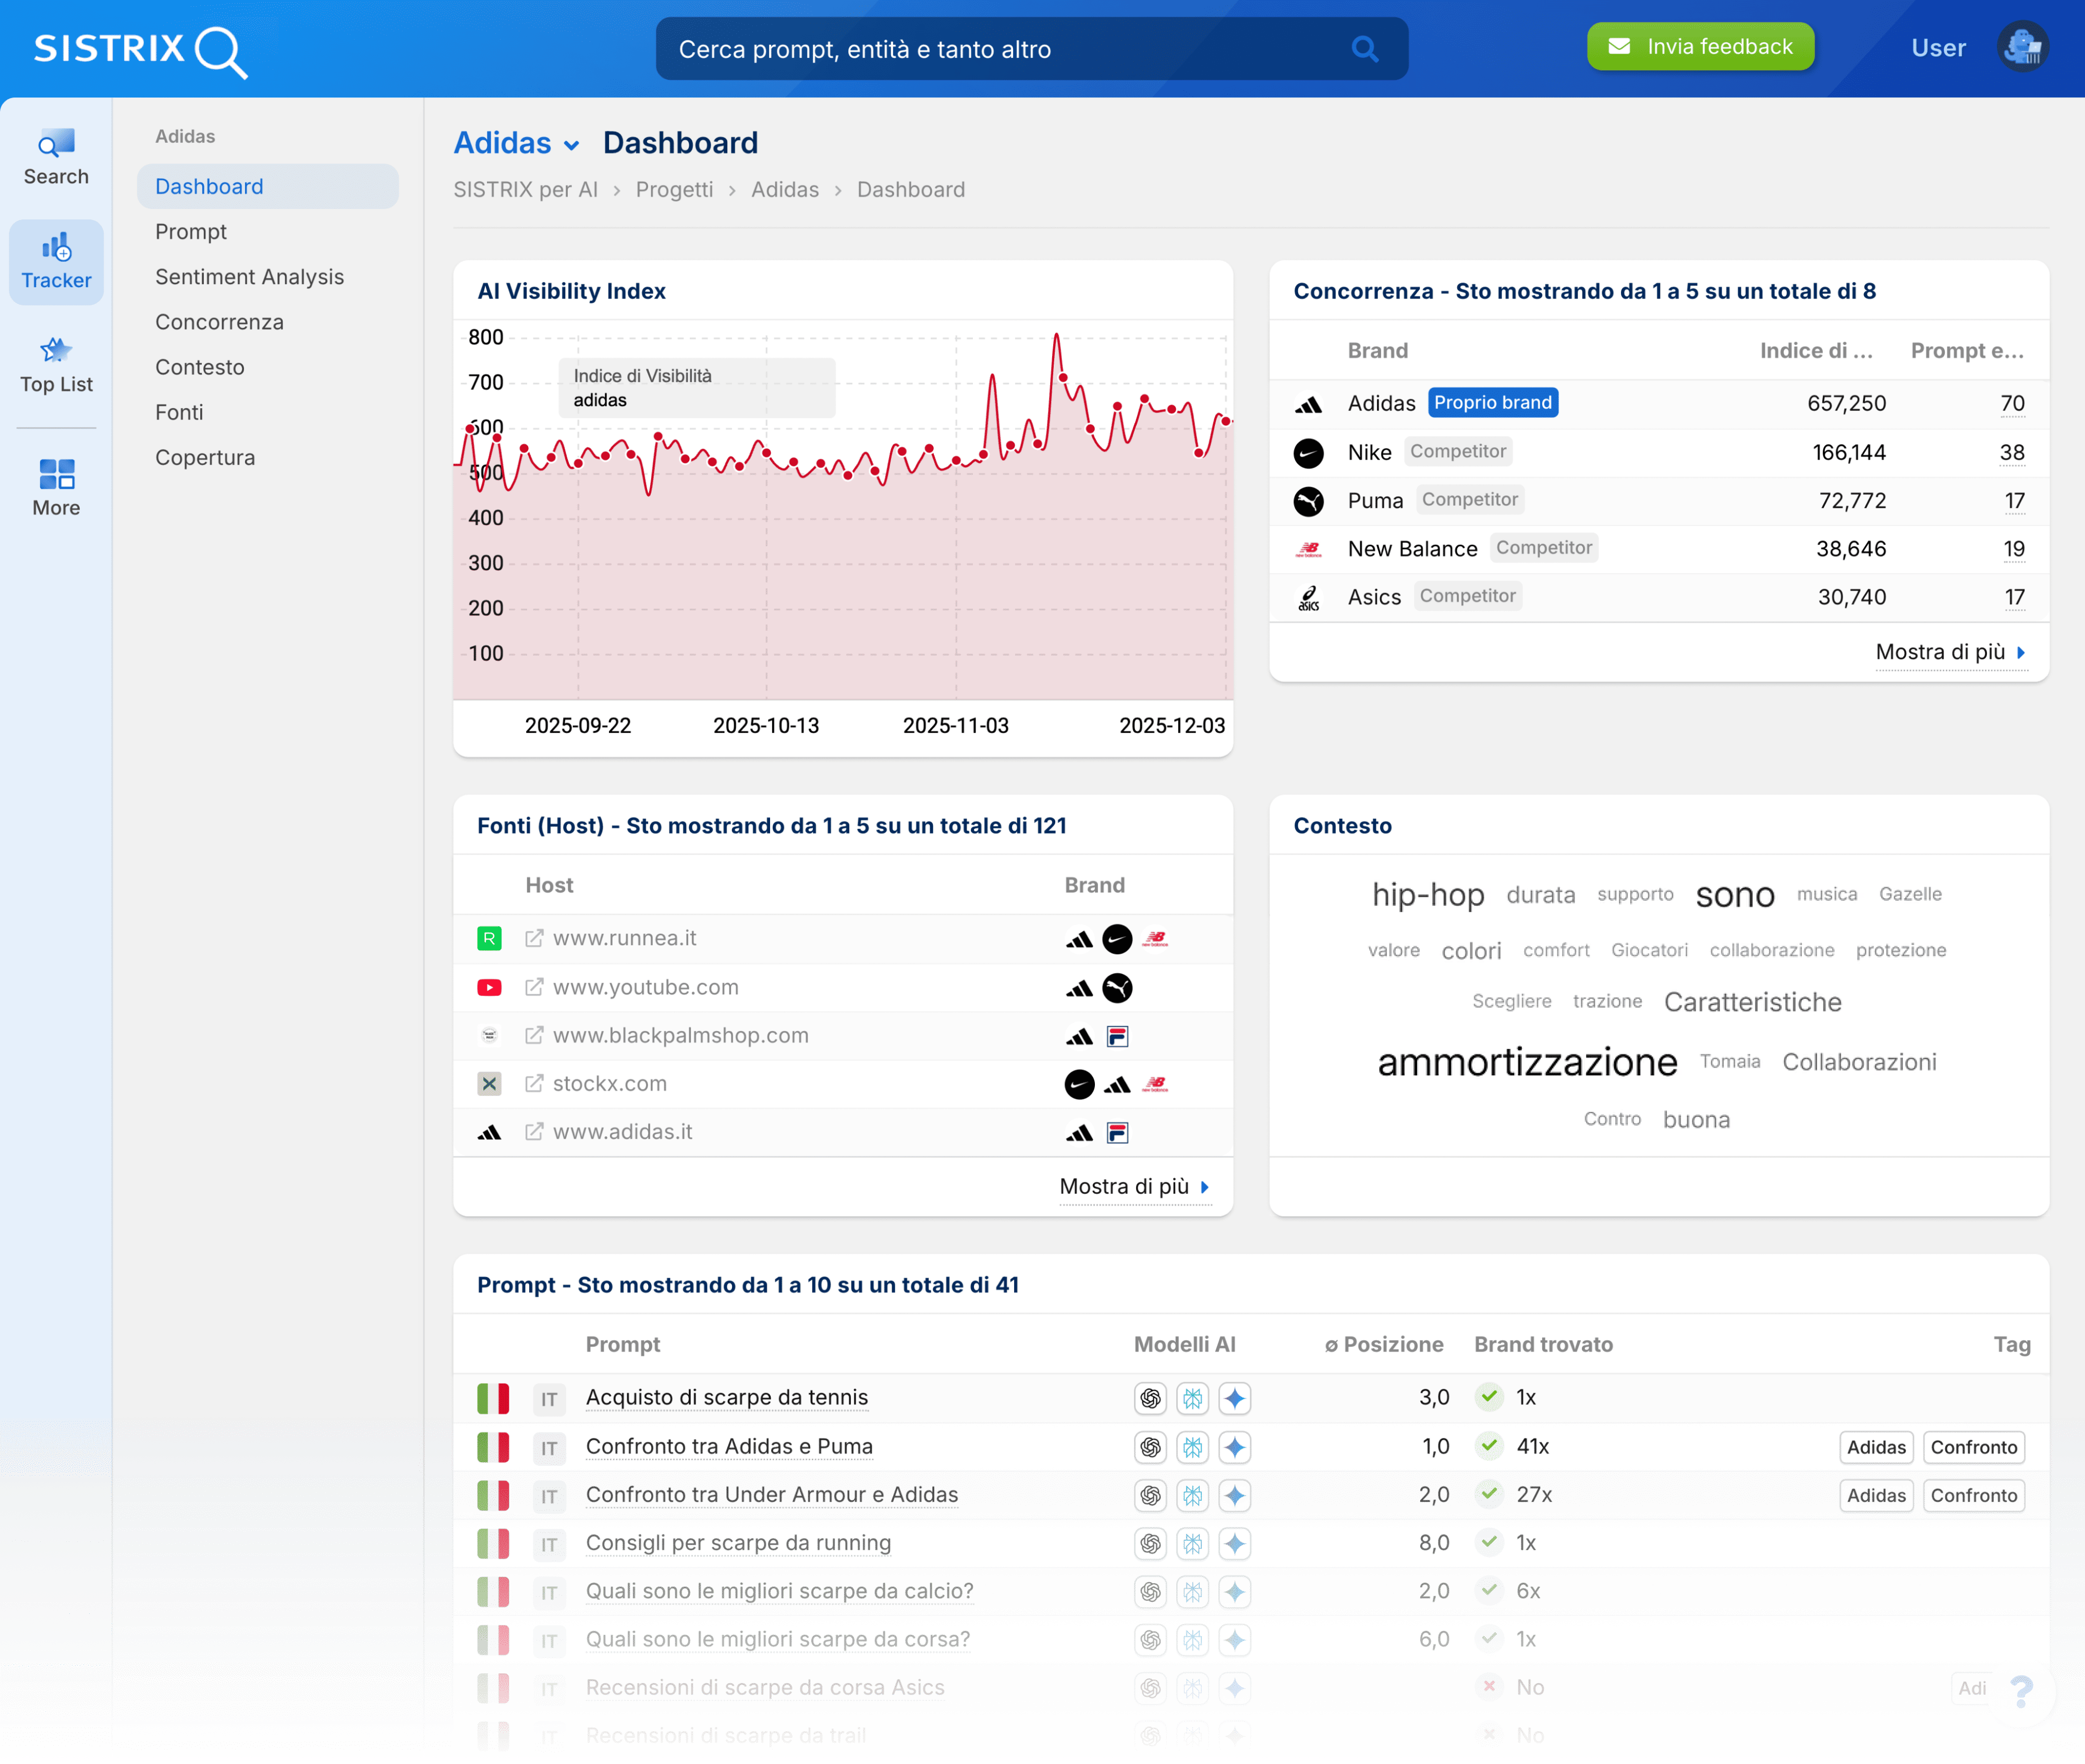The width and height of the screenshot is (2085, 1764).
Task: Select the Tracker icon in the left sidebar
Action: point(56,260)
